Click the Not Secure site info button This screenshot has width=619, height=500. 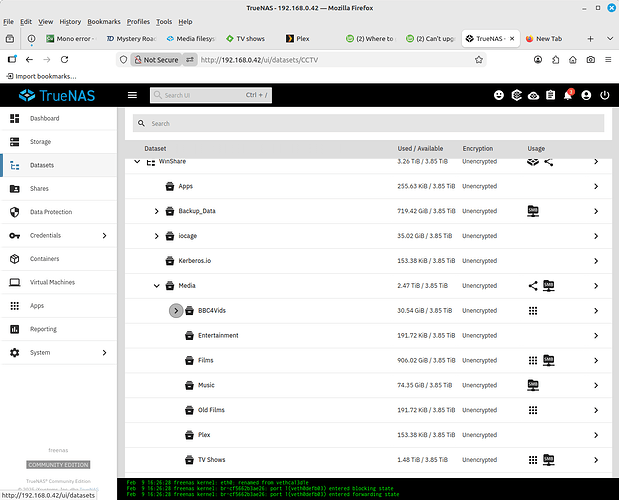point(156,60)
